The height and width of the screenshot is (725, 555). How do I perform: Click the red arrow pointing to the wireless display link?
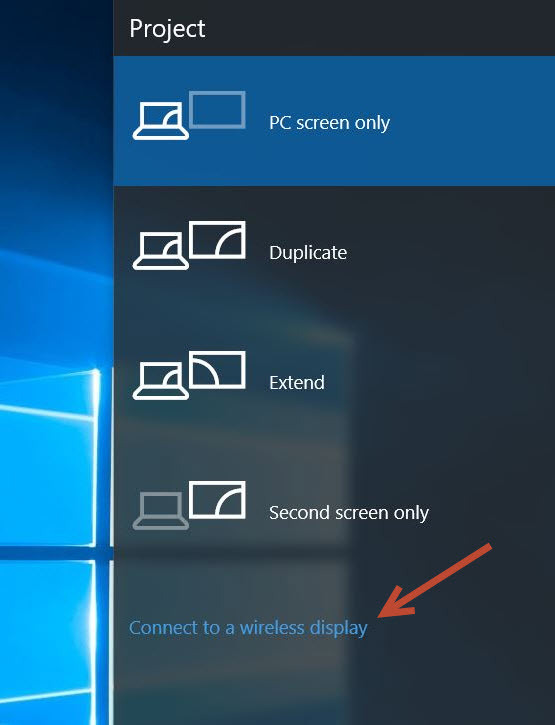coord(435,581)
